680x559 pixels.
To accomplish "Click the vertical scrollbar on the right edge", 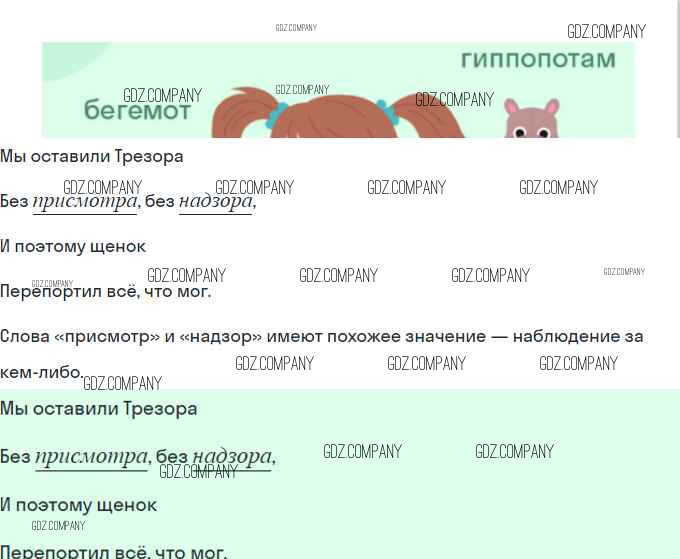I will 676,60.
